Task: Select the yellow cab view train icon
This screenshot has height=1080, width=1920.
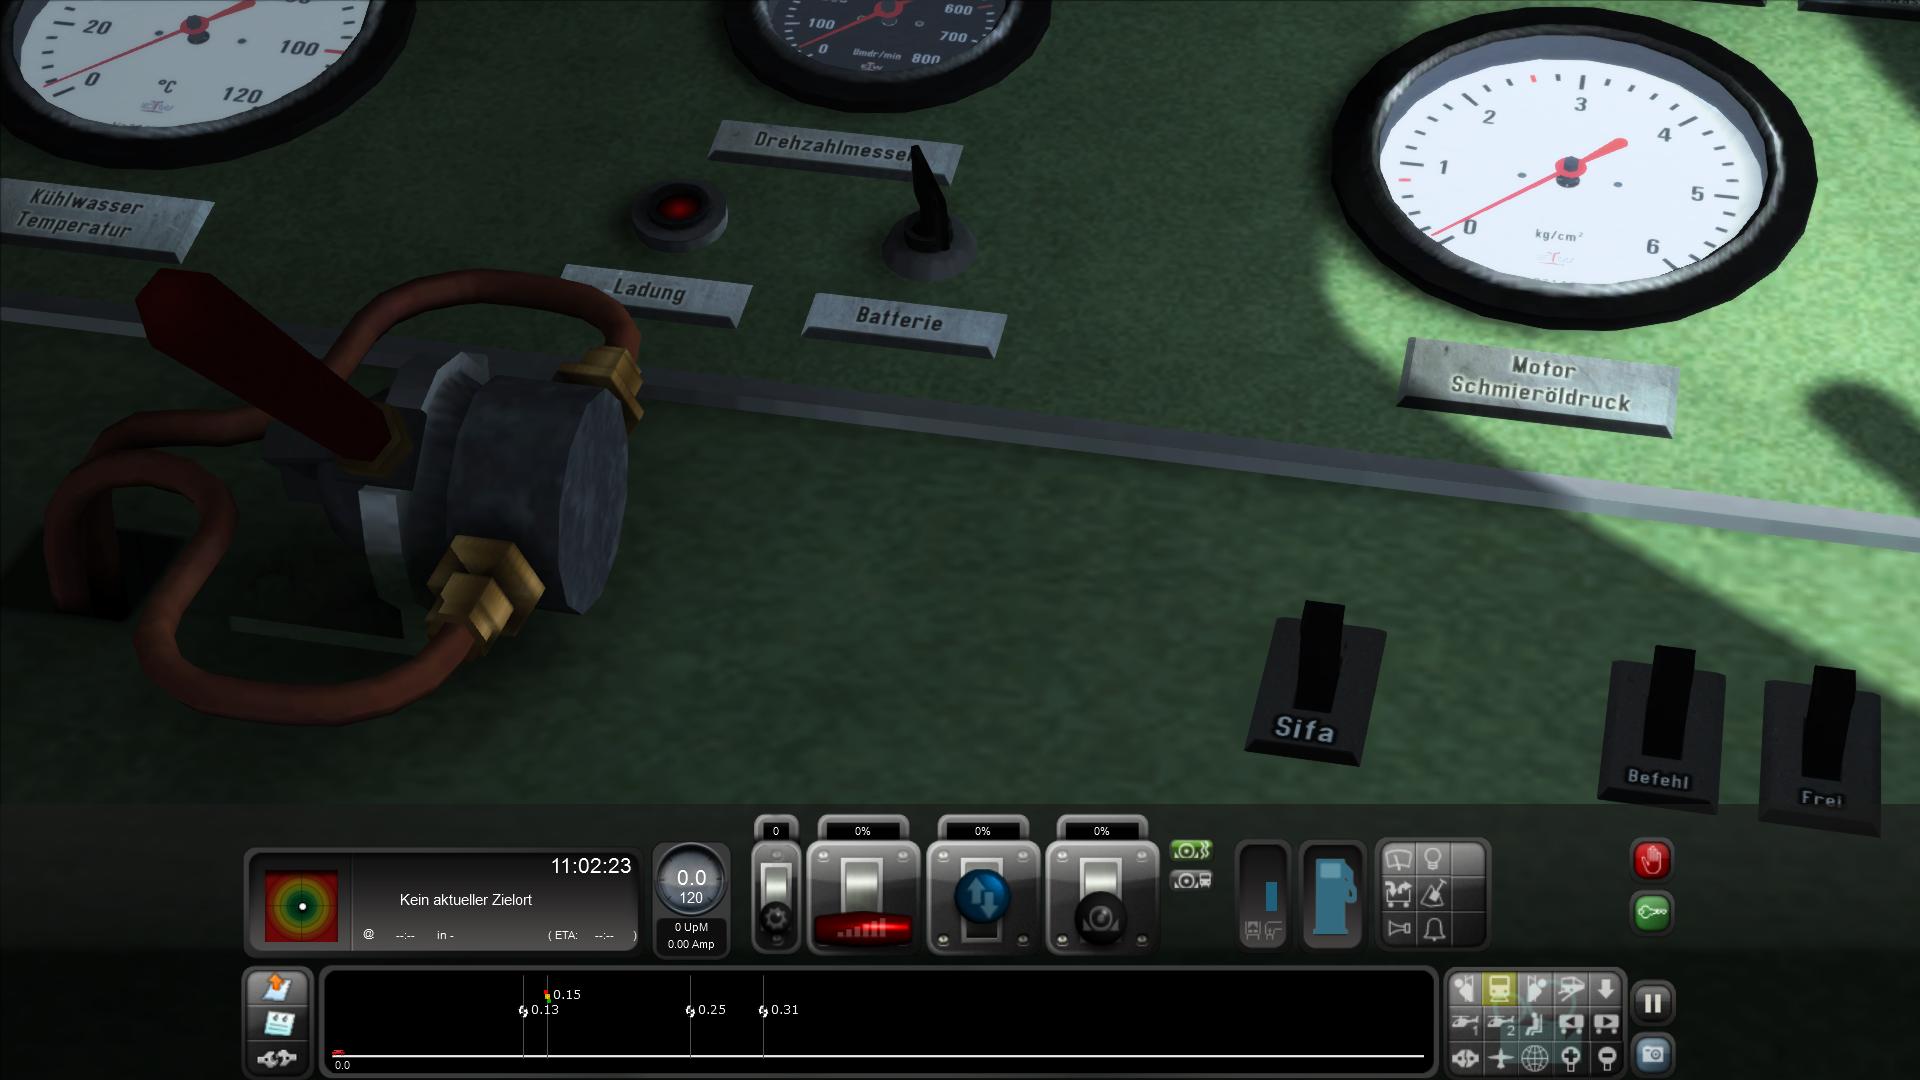Action: point(1499,989)
